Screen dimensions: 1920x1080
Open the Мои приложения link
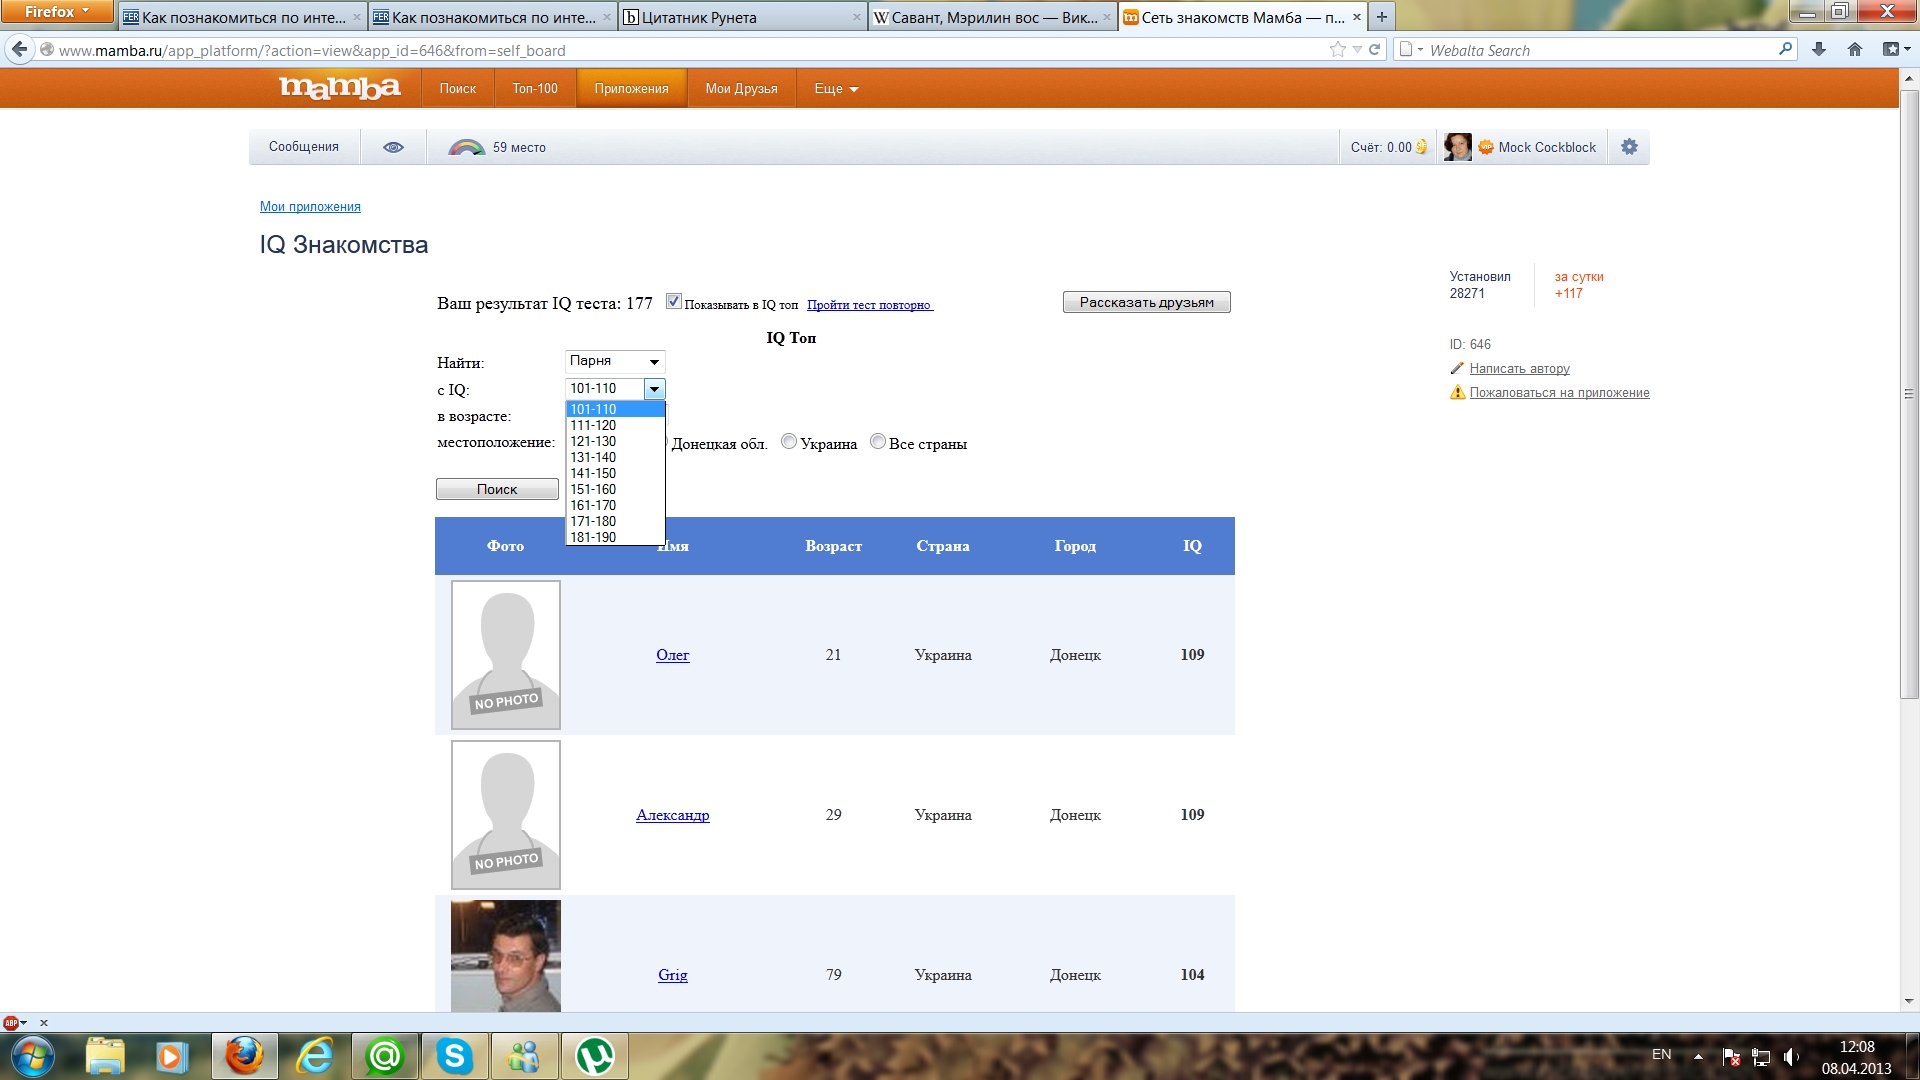click(x=310, y=207)
